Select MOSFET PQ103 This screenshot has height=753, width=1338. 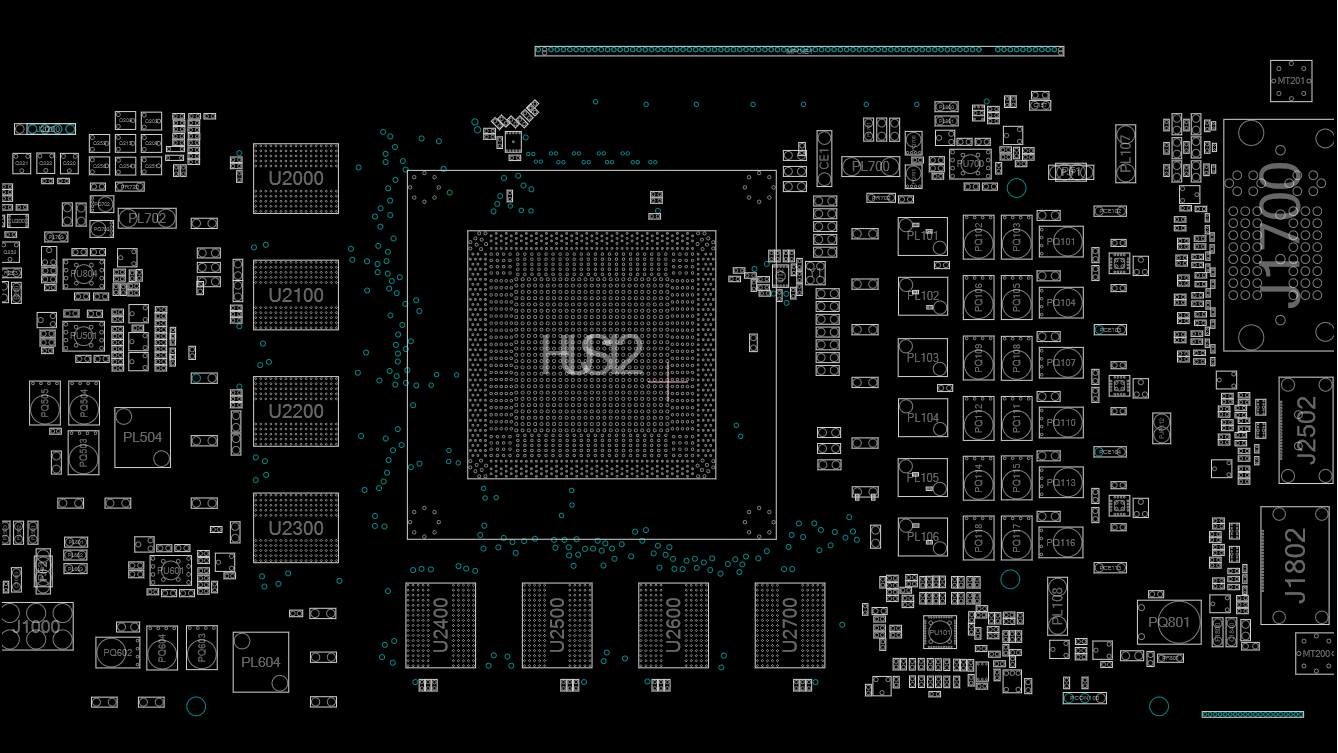point(1017,237)
